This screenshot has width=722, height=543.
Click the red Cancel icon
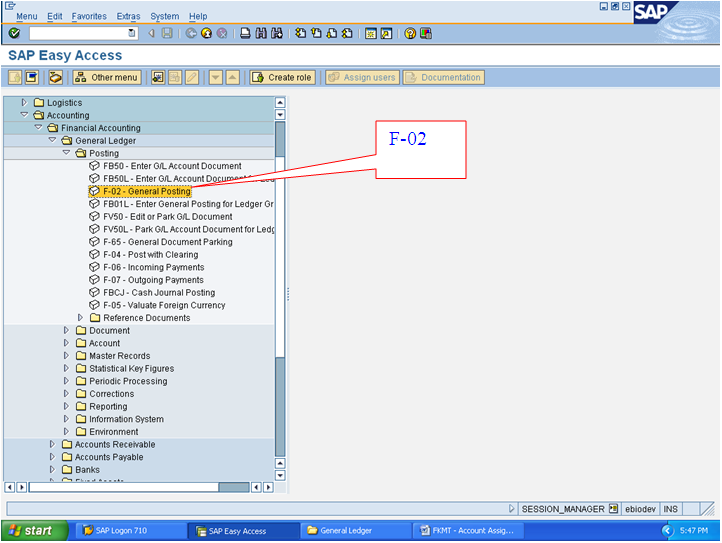click(222, 33)
